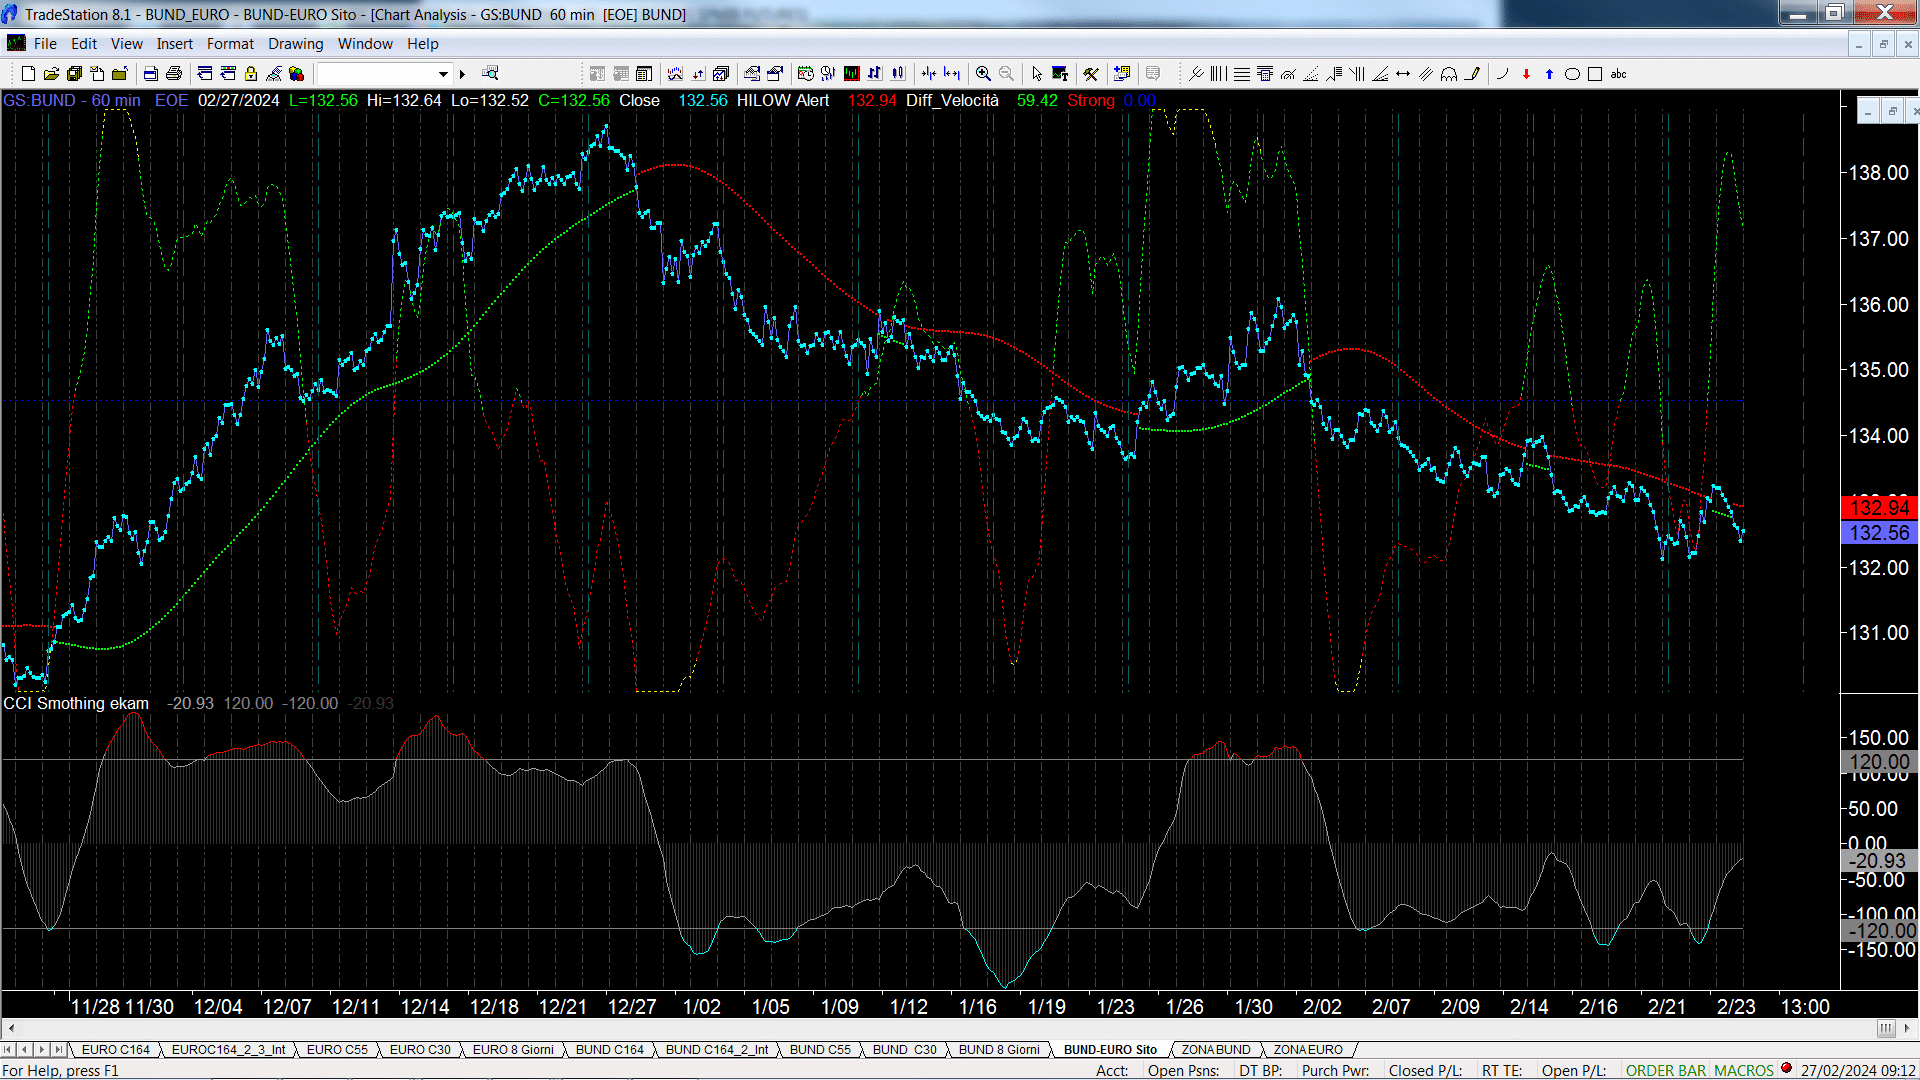Open the Help menu

pos(422,44)
